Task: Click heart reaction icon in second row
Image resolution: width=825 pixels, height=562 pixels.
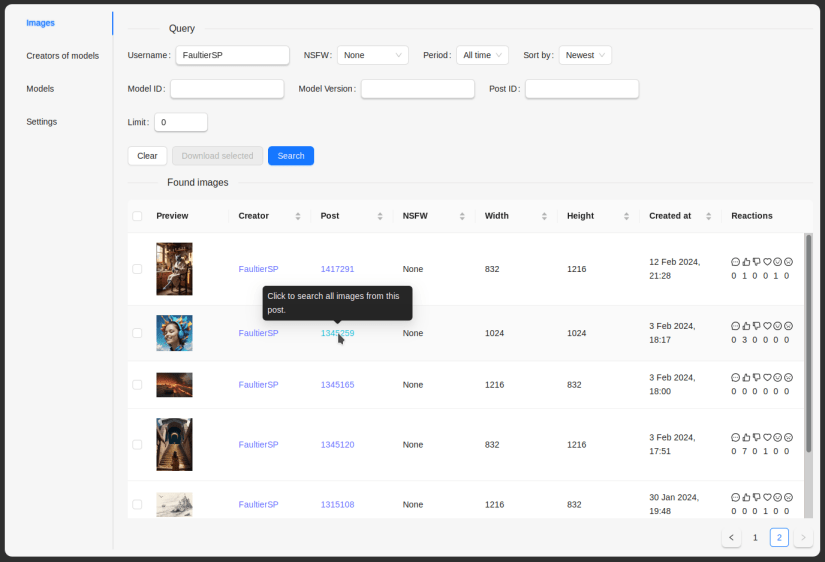Action: [x=767, y=326]
